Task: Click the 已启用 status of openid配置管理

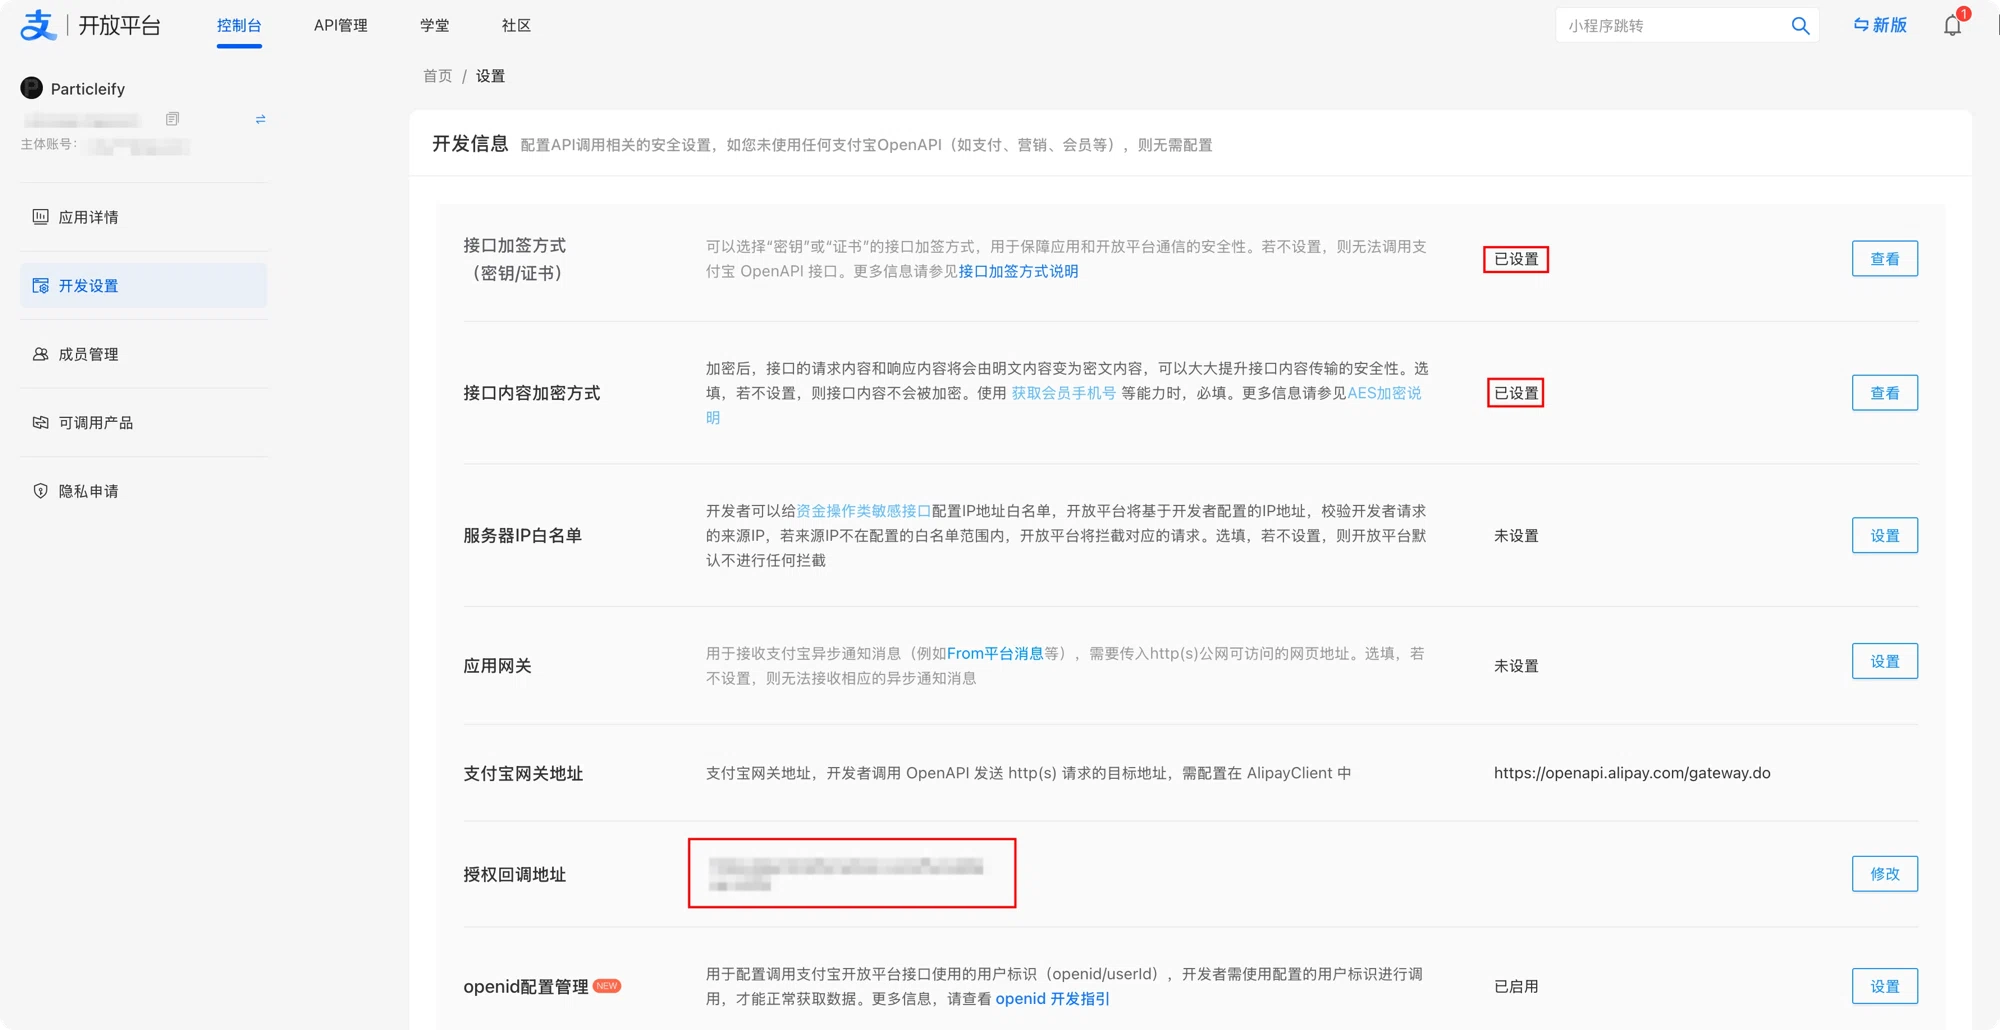Action: (1516, 986)
